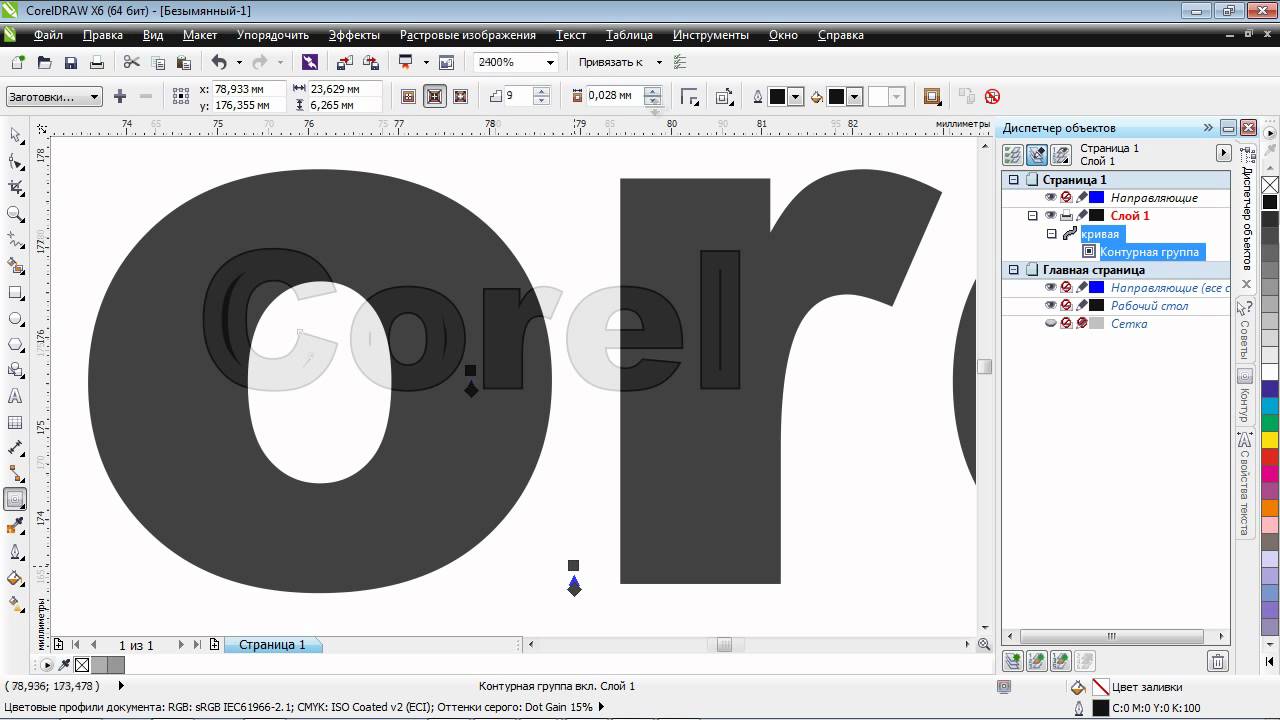Open Object Manager flyout arrow button
This screenshot has width=1280, height=720.
pyautogui.click(x=1223, y=154)
